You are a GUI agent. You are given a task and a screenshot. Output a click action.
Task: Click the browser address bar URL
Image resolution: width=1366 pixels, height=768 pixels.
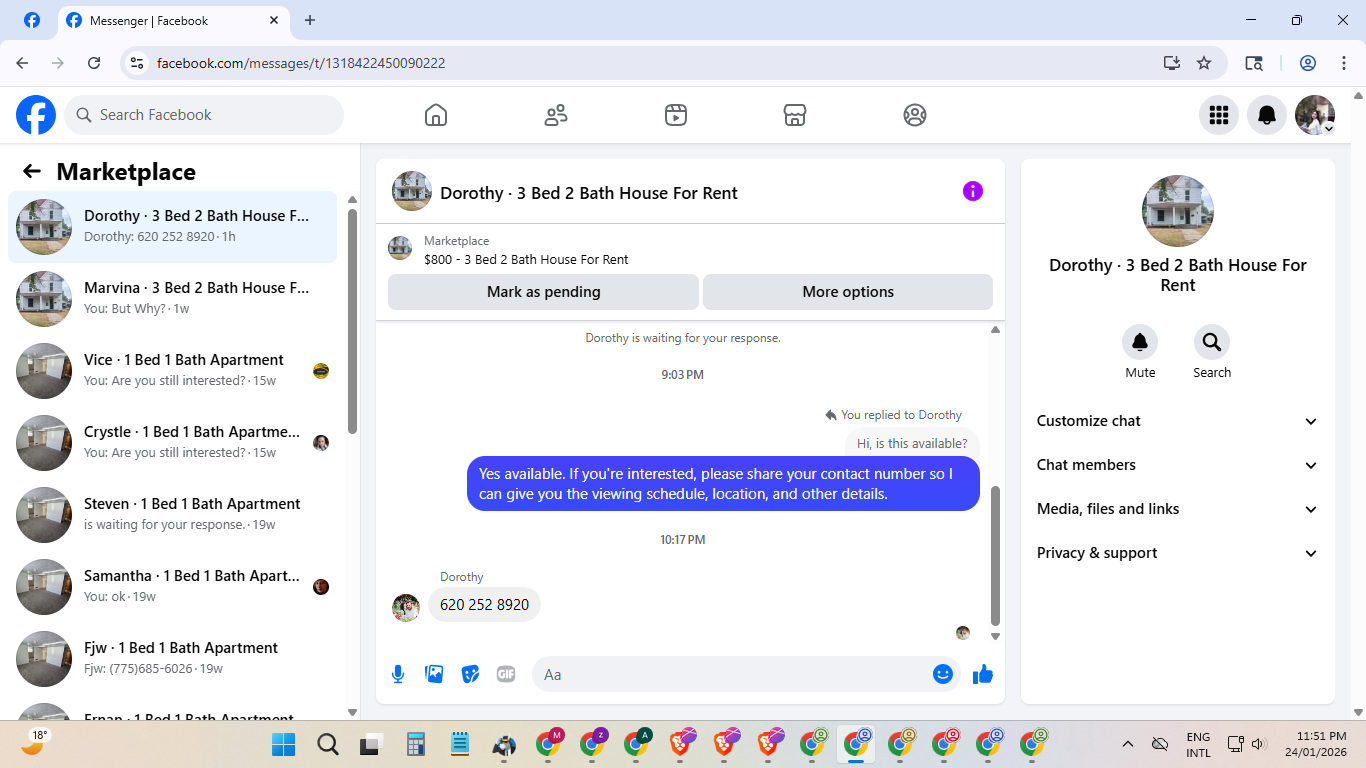pos(301,63)
